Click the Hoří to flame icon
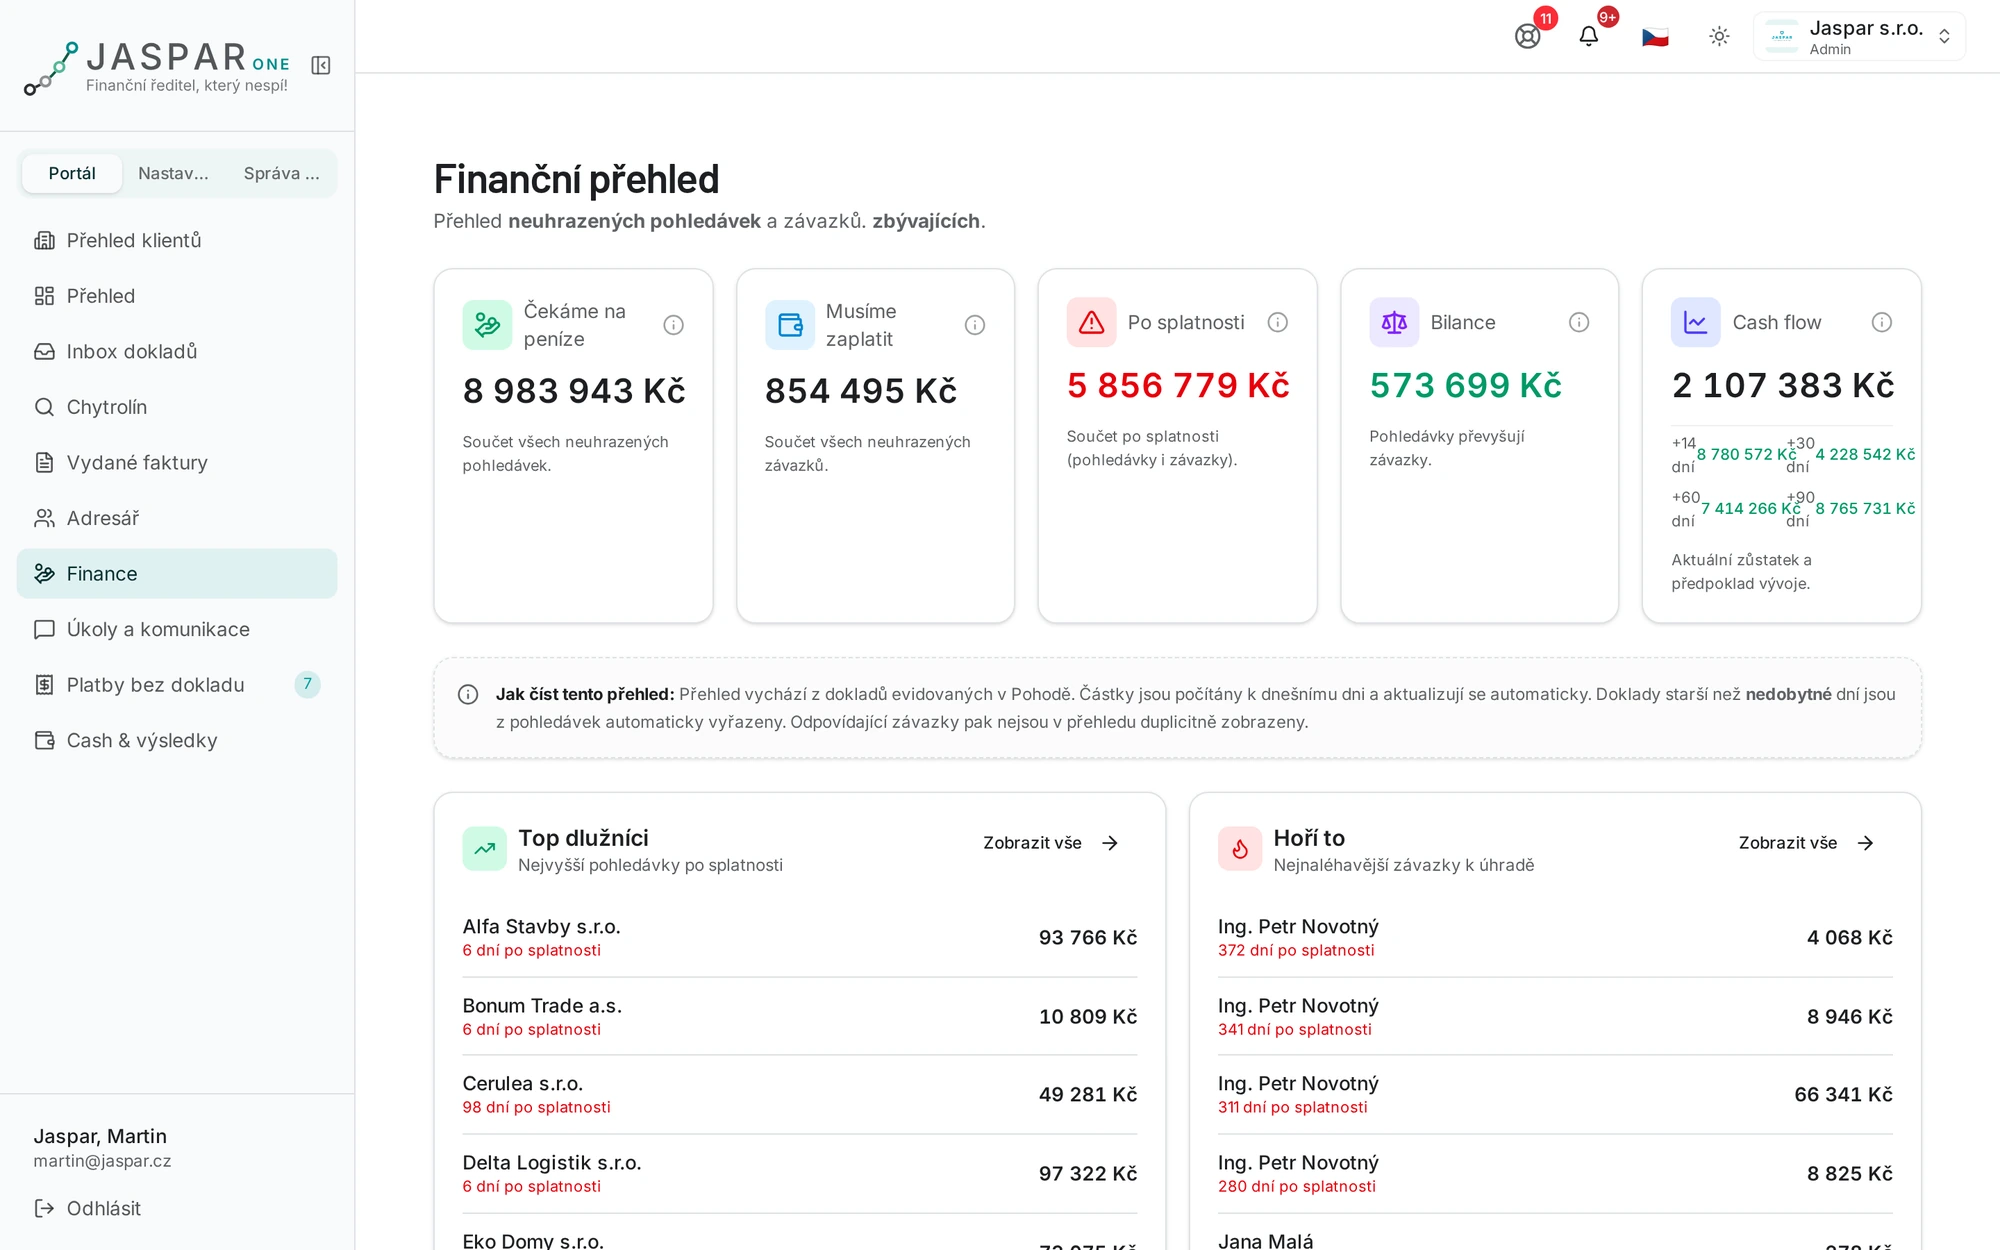The image size is (2000, 1250). [1240, 849]
